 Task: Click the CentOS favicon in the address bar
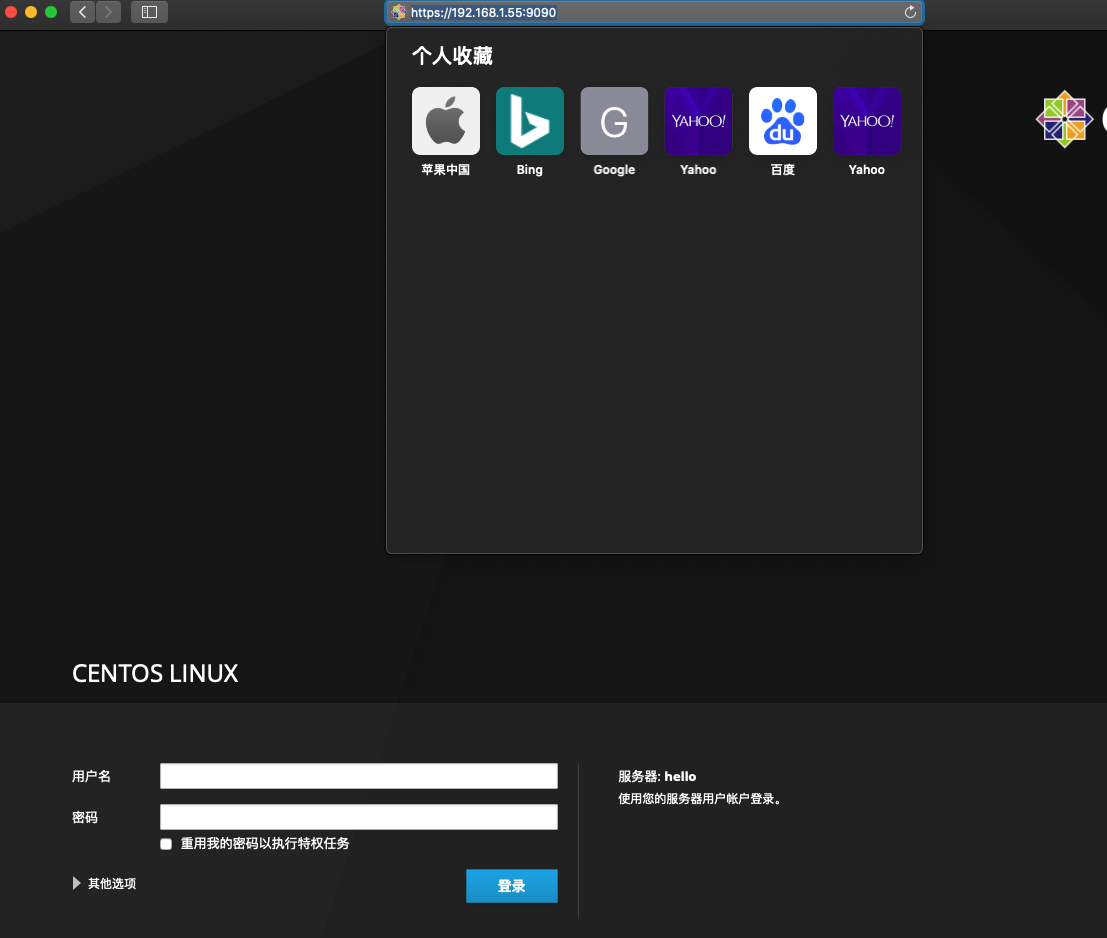coord(399,12)
